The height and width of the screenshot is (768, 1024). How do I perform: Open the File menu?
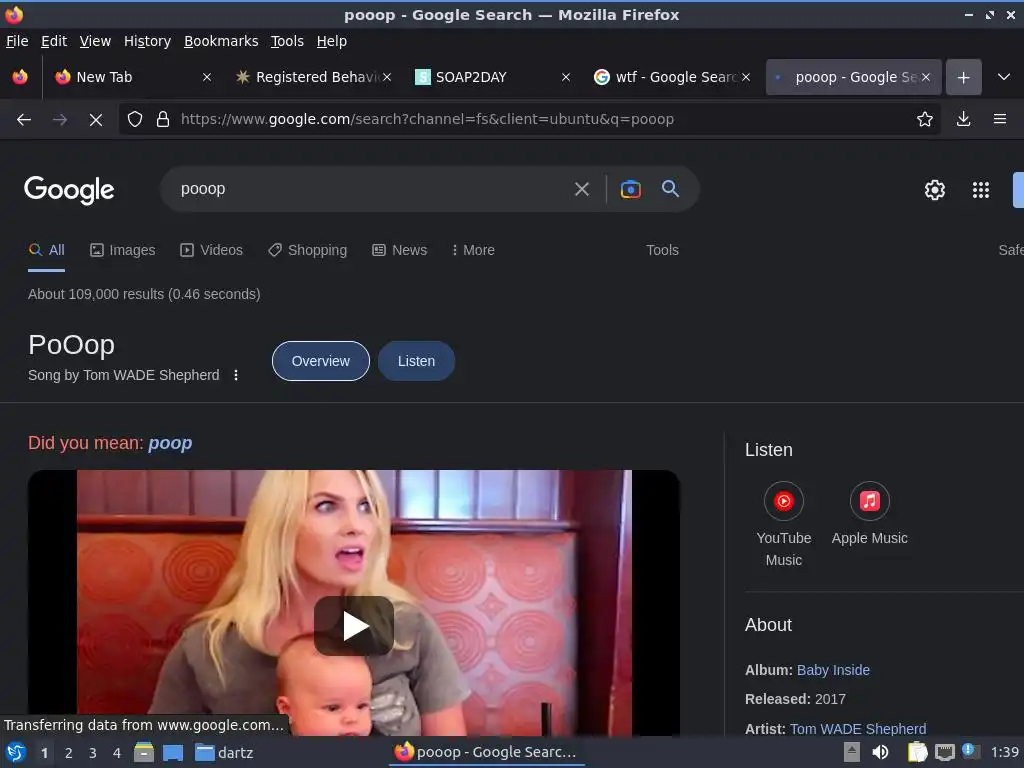tap(17, 41)
